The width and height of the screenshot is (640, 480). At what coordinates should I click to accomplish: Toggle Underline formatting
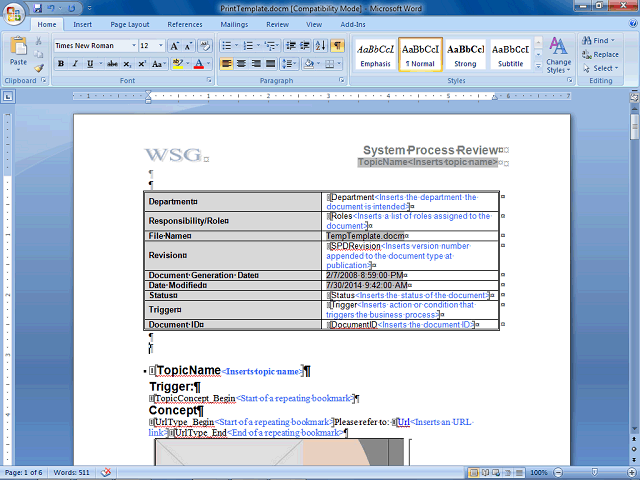[90, 64]
